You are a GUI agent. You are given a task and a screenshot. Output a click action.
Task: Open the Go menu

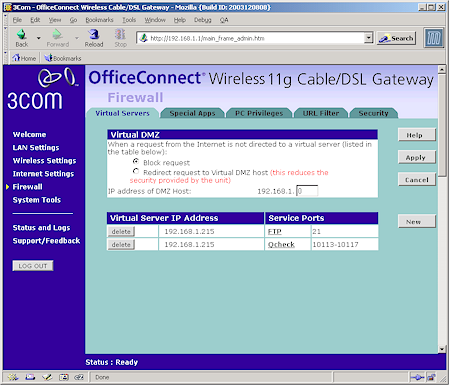click(73, 20)
